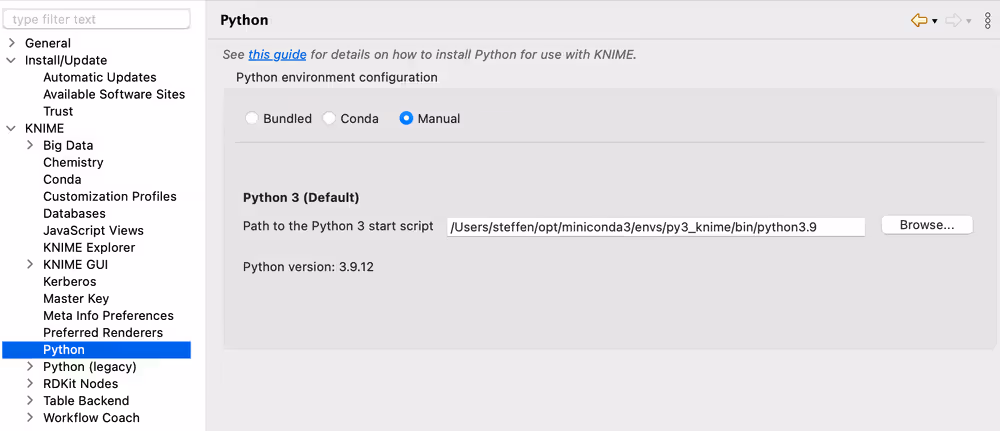
Task: Open the back history dropdown arrow
Action: (935, 21)
